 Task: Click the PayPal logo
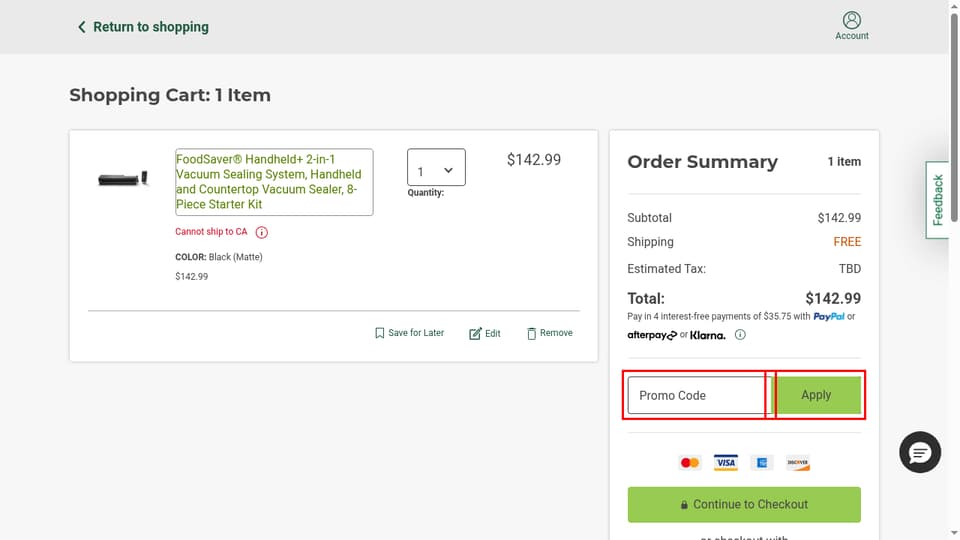pyautogui.click(x=828, y=317)
